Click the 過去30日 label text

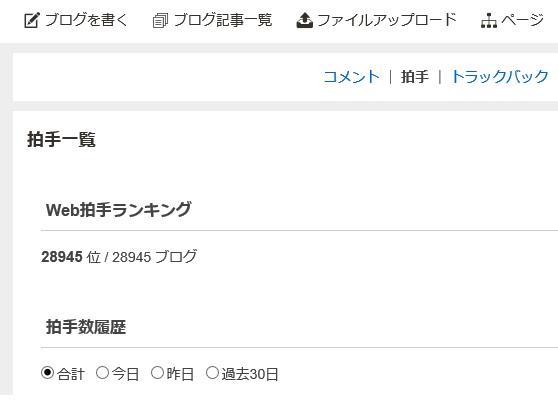[x=250, y=374]
